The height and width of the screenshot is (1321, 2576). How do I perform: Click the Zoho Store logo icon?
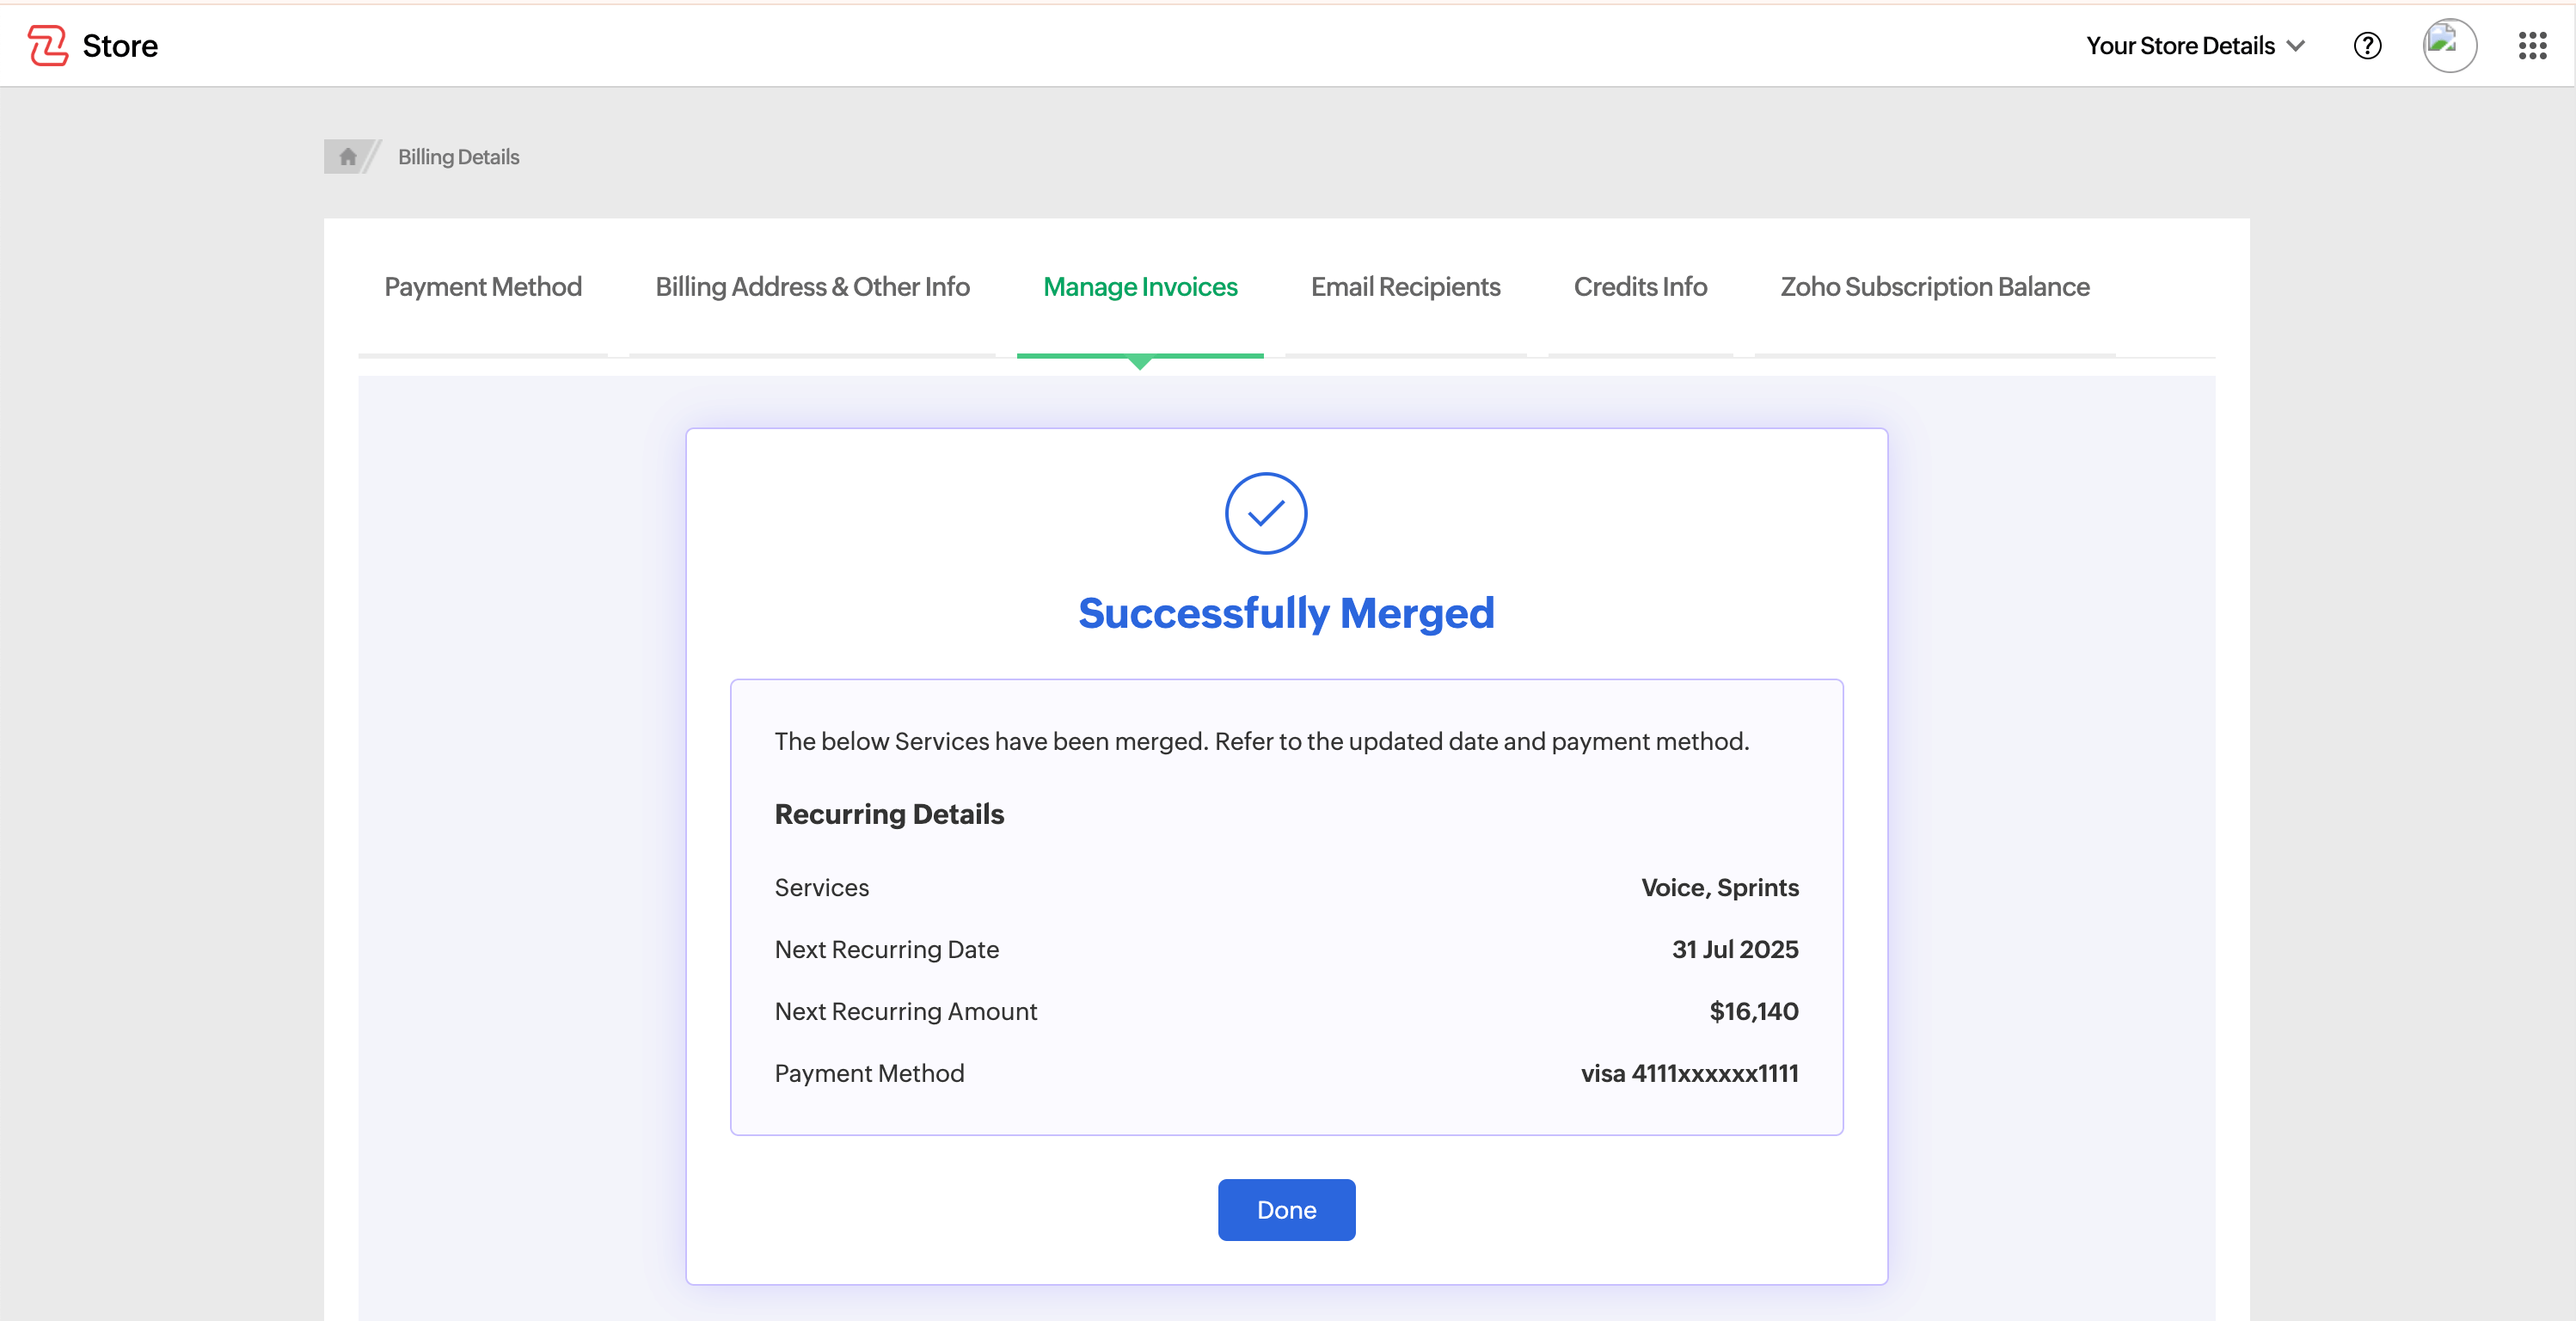47,46
